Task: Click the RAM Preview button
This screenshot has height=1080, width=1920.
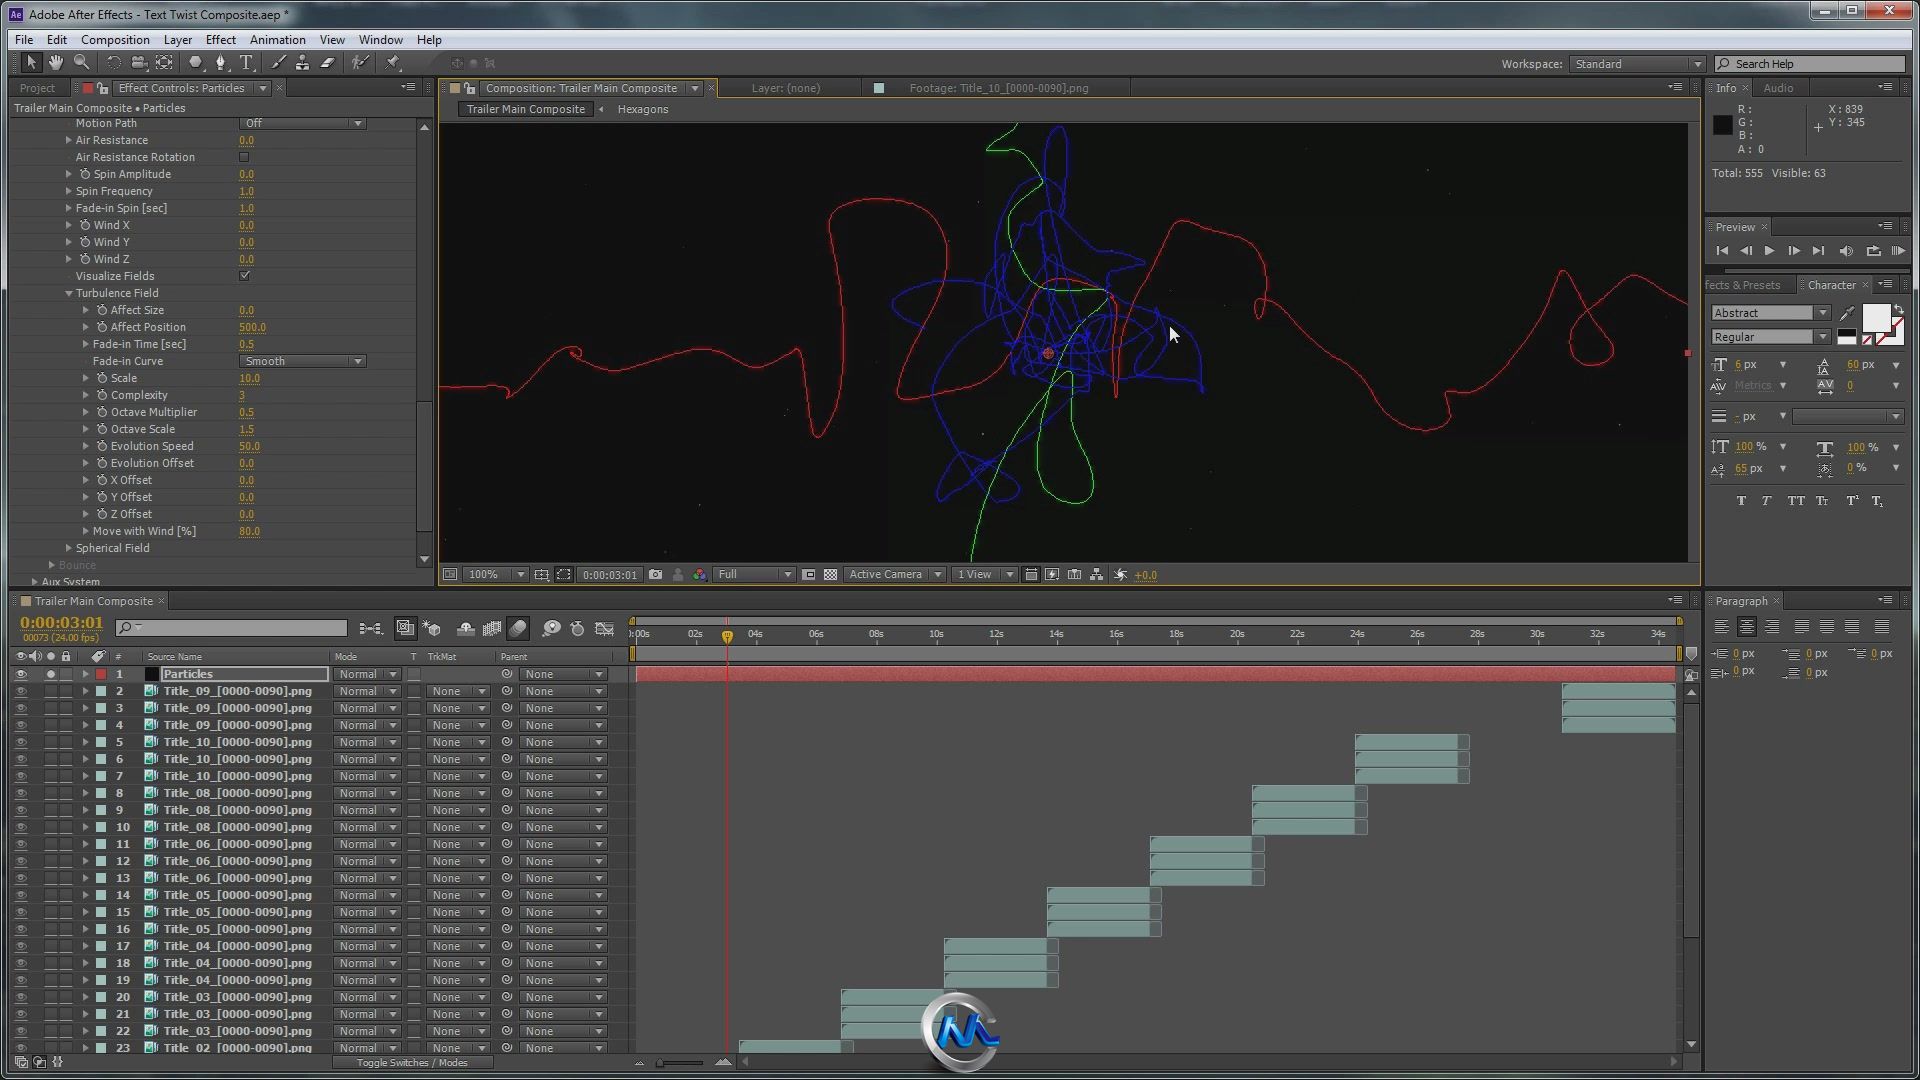Action: pyautogui.click(x=1895, y=251)
